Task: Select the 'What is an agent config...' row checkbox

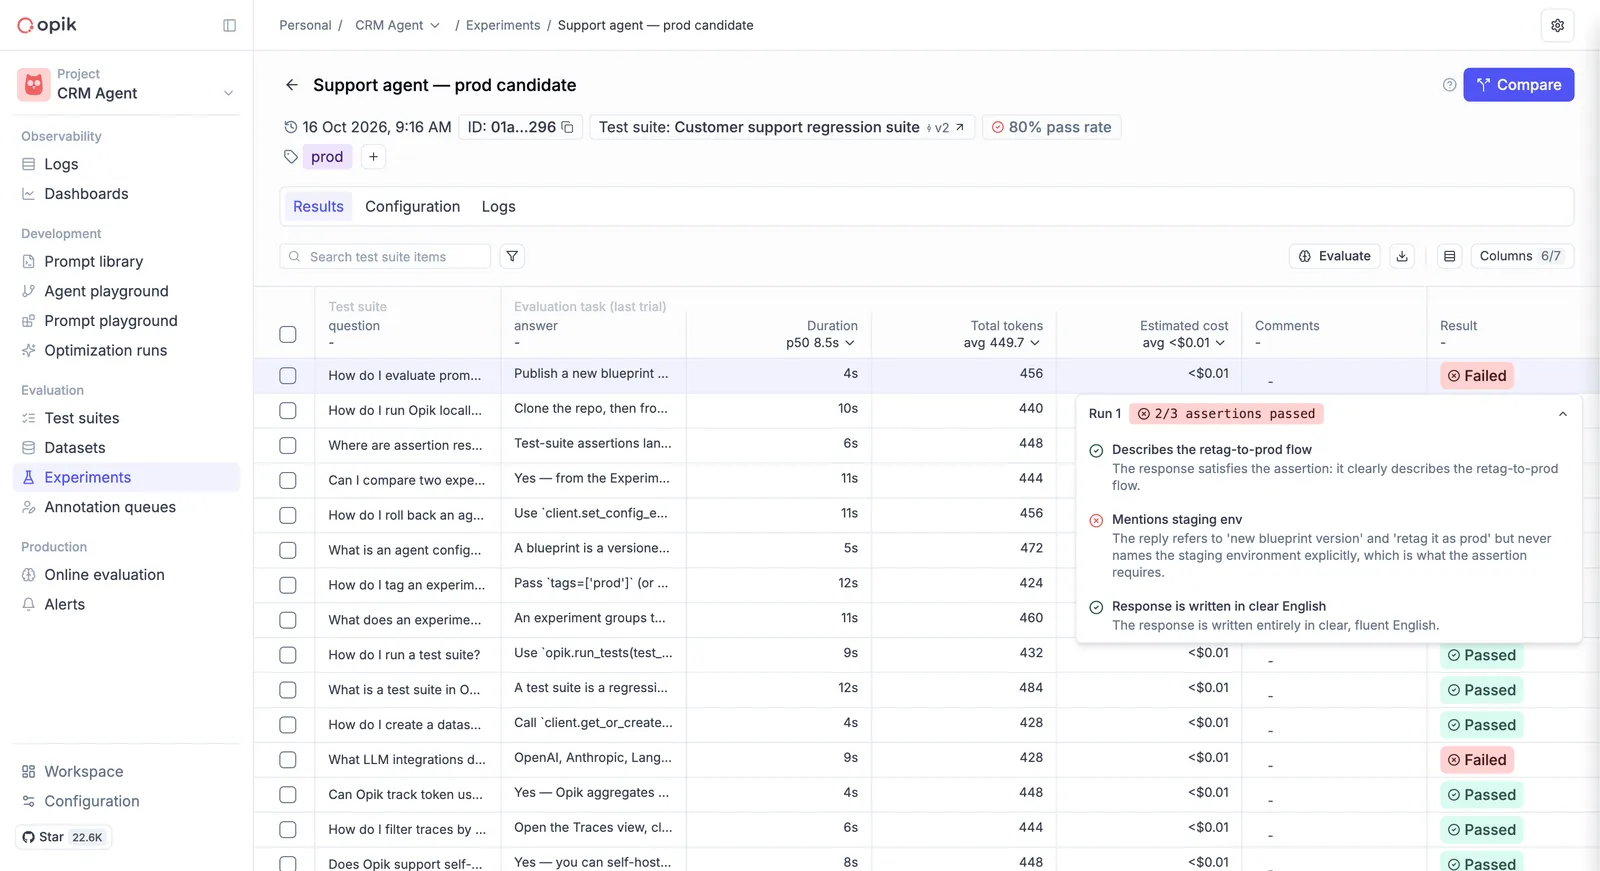Action: coord(288,550)
